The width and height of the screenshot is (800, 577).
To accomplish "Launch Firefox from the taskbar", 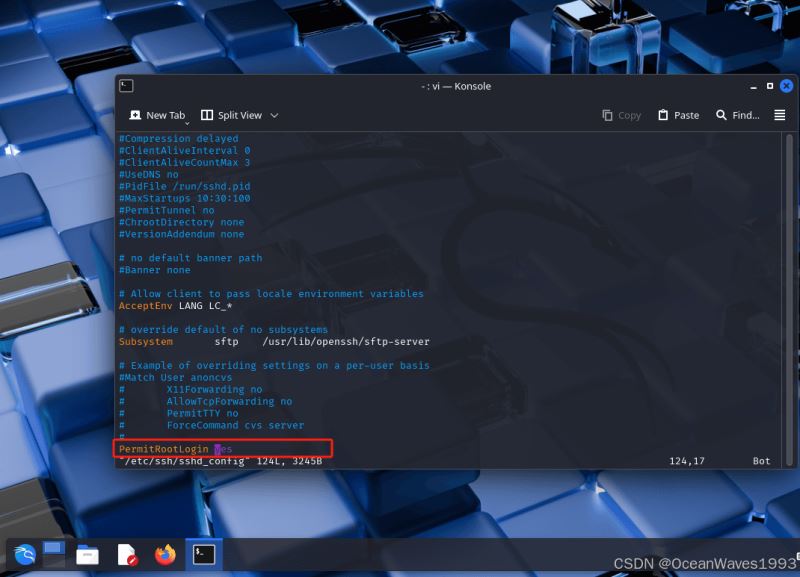I will tap(165, 554).
